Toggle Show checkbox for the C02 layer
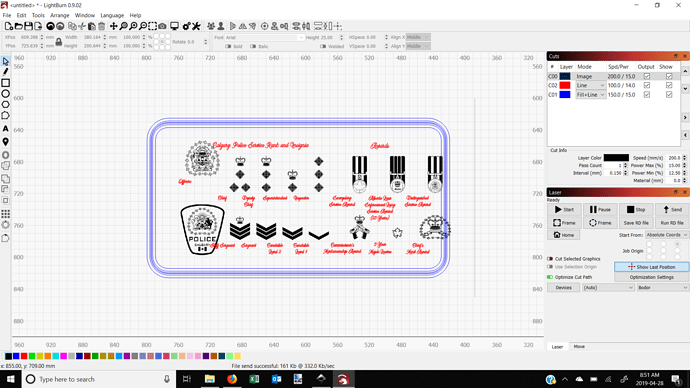This screenshot has width=690, height=388. 669,85
